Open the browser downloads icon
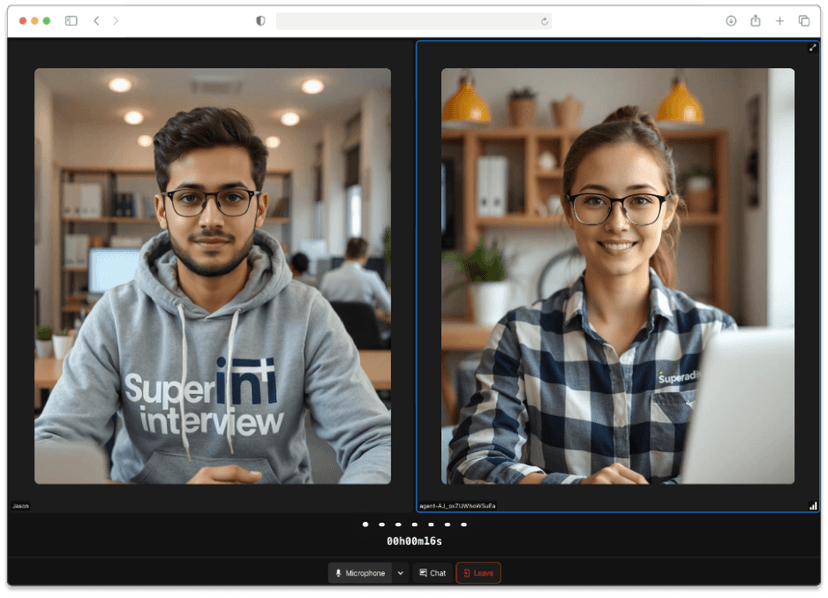The height and width of the screenshot is (598, 828). (x=731, y=21)
